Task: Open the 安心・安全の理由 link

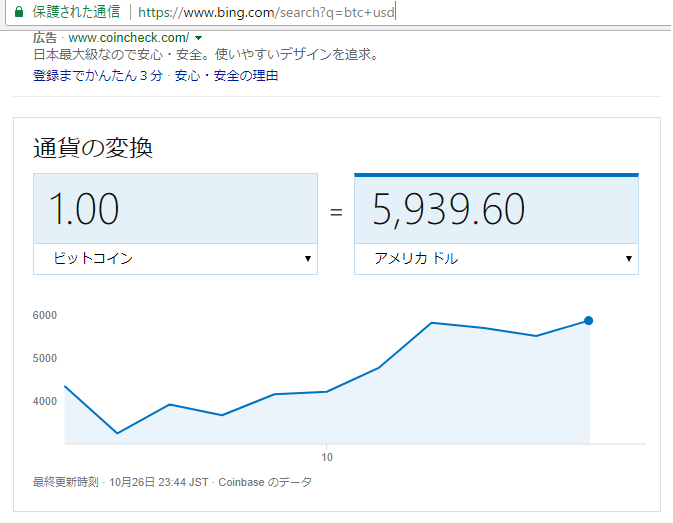Action: tap(226, 76)
